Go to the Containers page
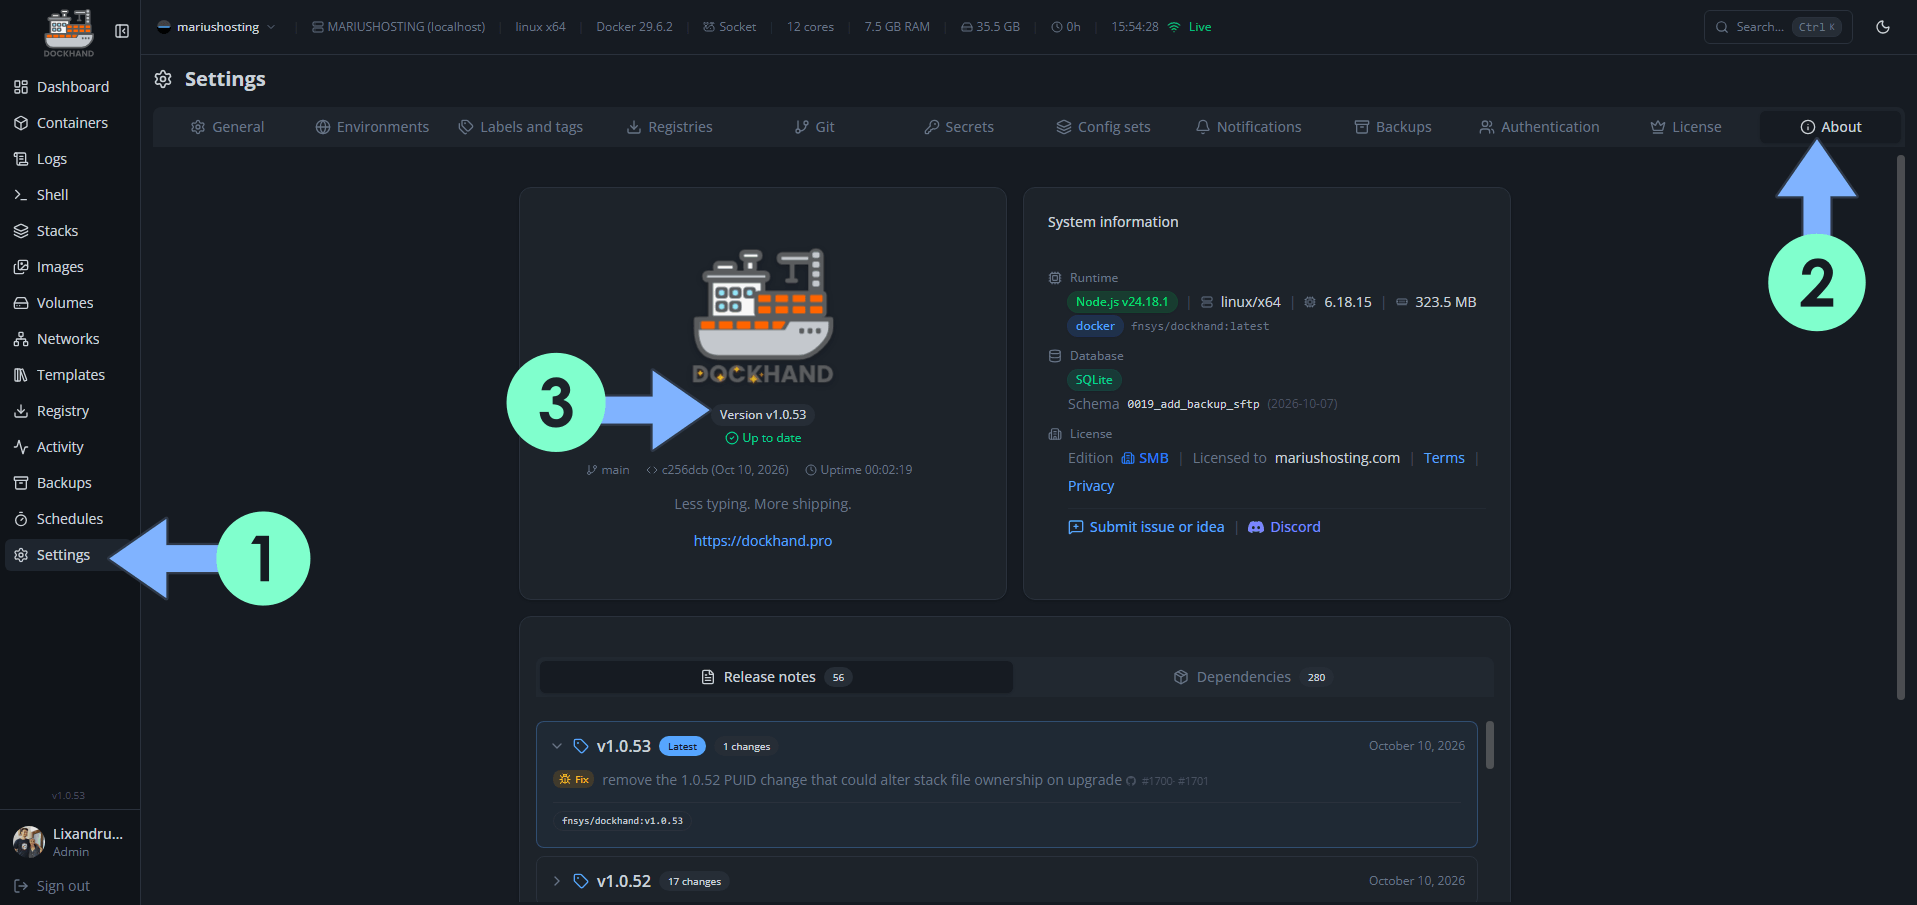This screenshot has width=1917, height=905. click(x=70, y=123)
